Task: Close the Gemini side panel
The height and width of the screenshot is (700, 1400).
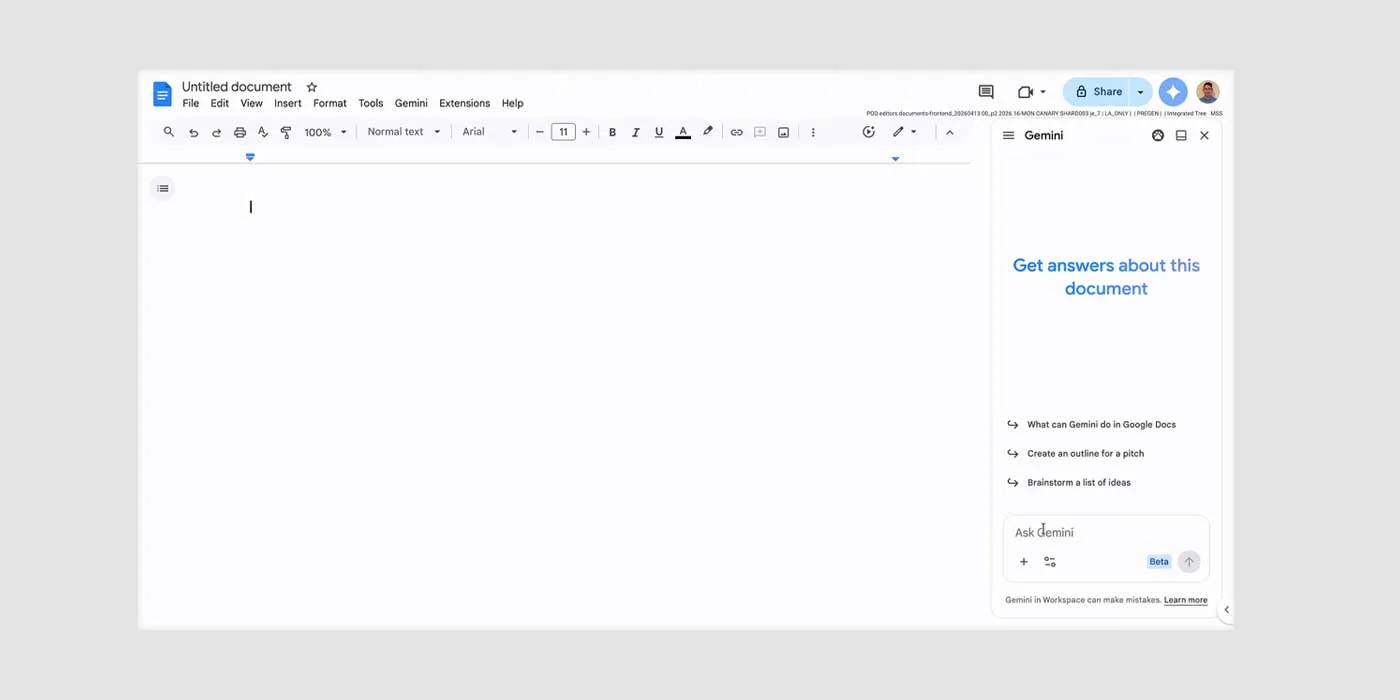Action: click(x=1204, y=136)
